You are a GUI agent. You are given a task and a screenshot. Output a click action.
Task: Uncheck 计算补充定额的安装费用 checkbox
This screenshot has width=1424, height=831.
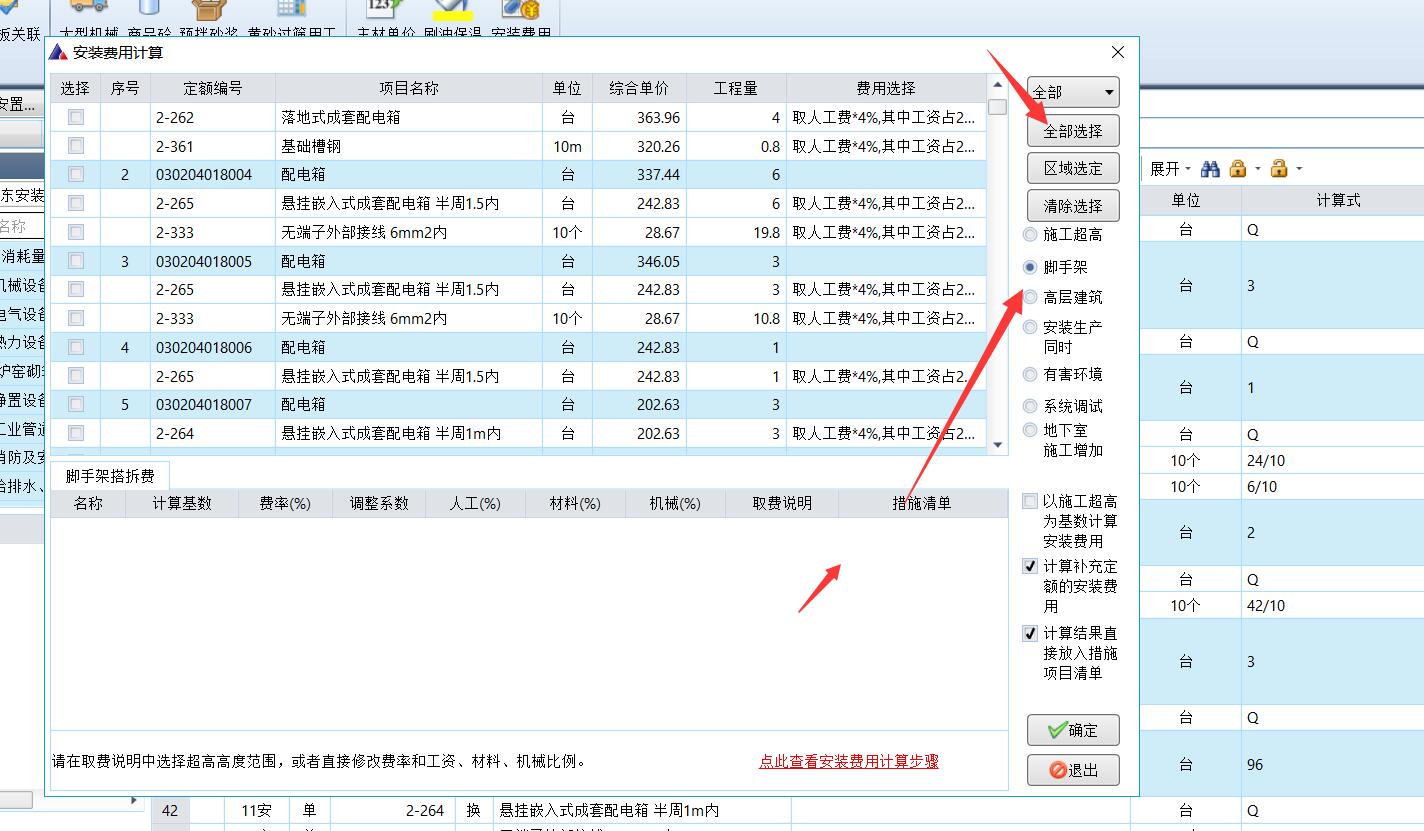pos(1030,566)
